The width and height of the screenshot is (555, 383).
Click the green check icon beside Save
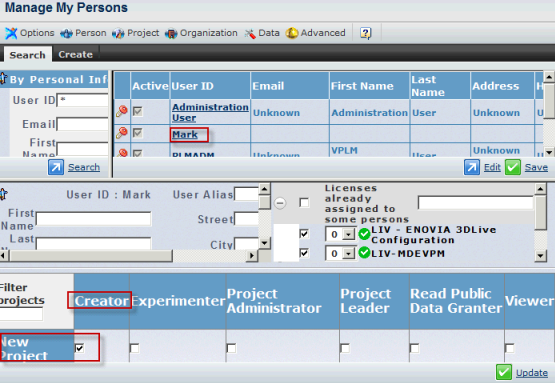[x=513, y=167]
